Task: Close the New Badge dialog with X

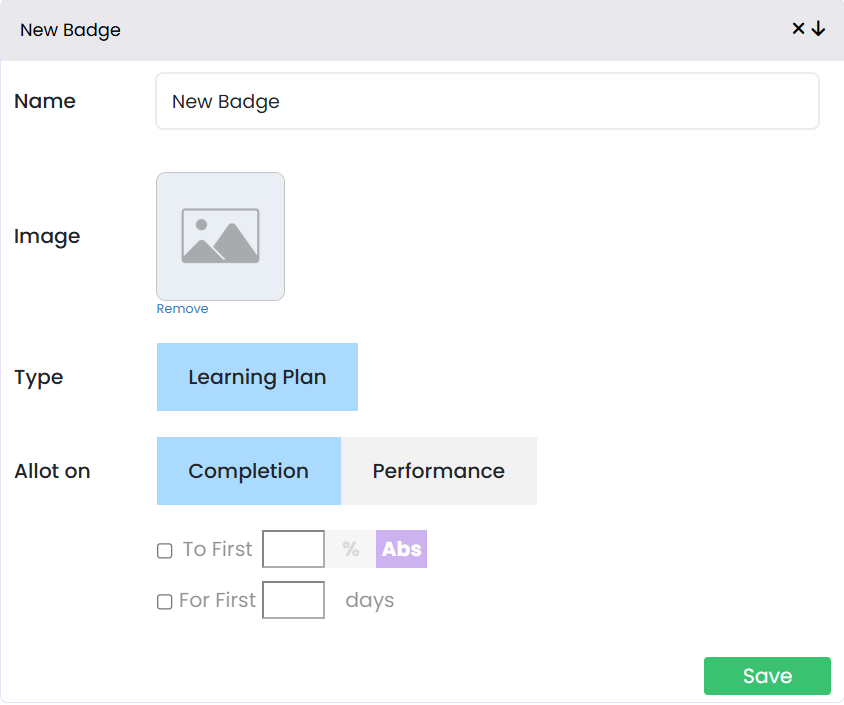Action: point(798,29)
